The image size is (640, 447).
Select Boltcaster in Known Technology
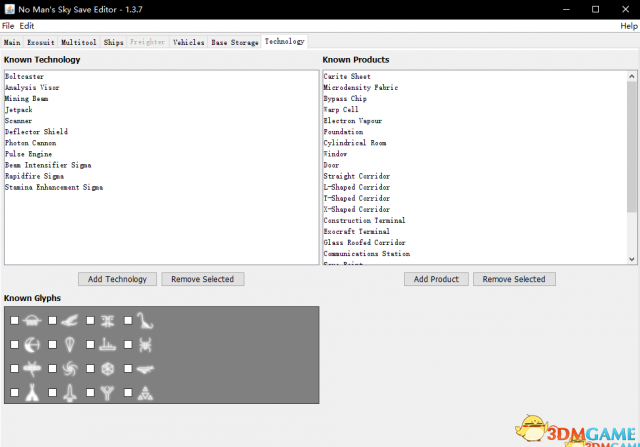coord(162,76)
